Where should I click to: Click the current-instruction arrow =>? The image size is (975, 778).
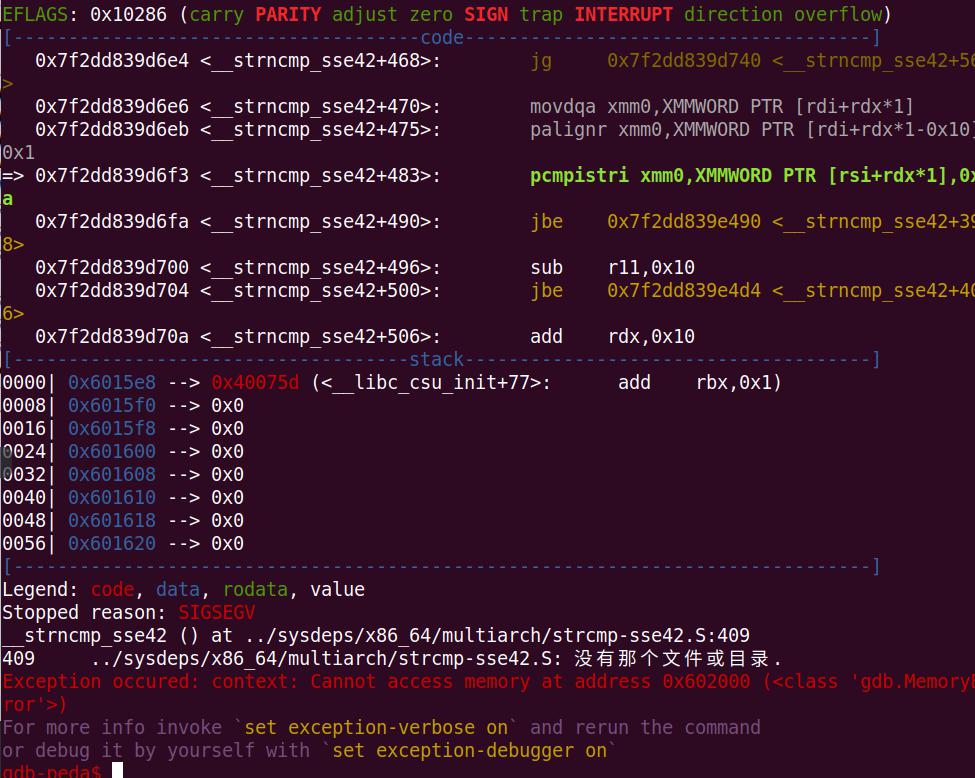point(13,175)
